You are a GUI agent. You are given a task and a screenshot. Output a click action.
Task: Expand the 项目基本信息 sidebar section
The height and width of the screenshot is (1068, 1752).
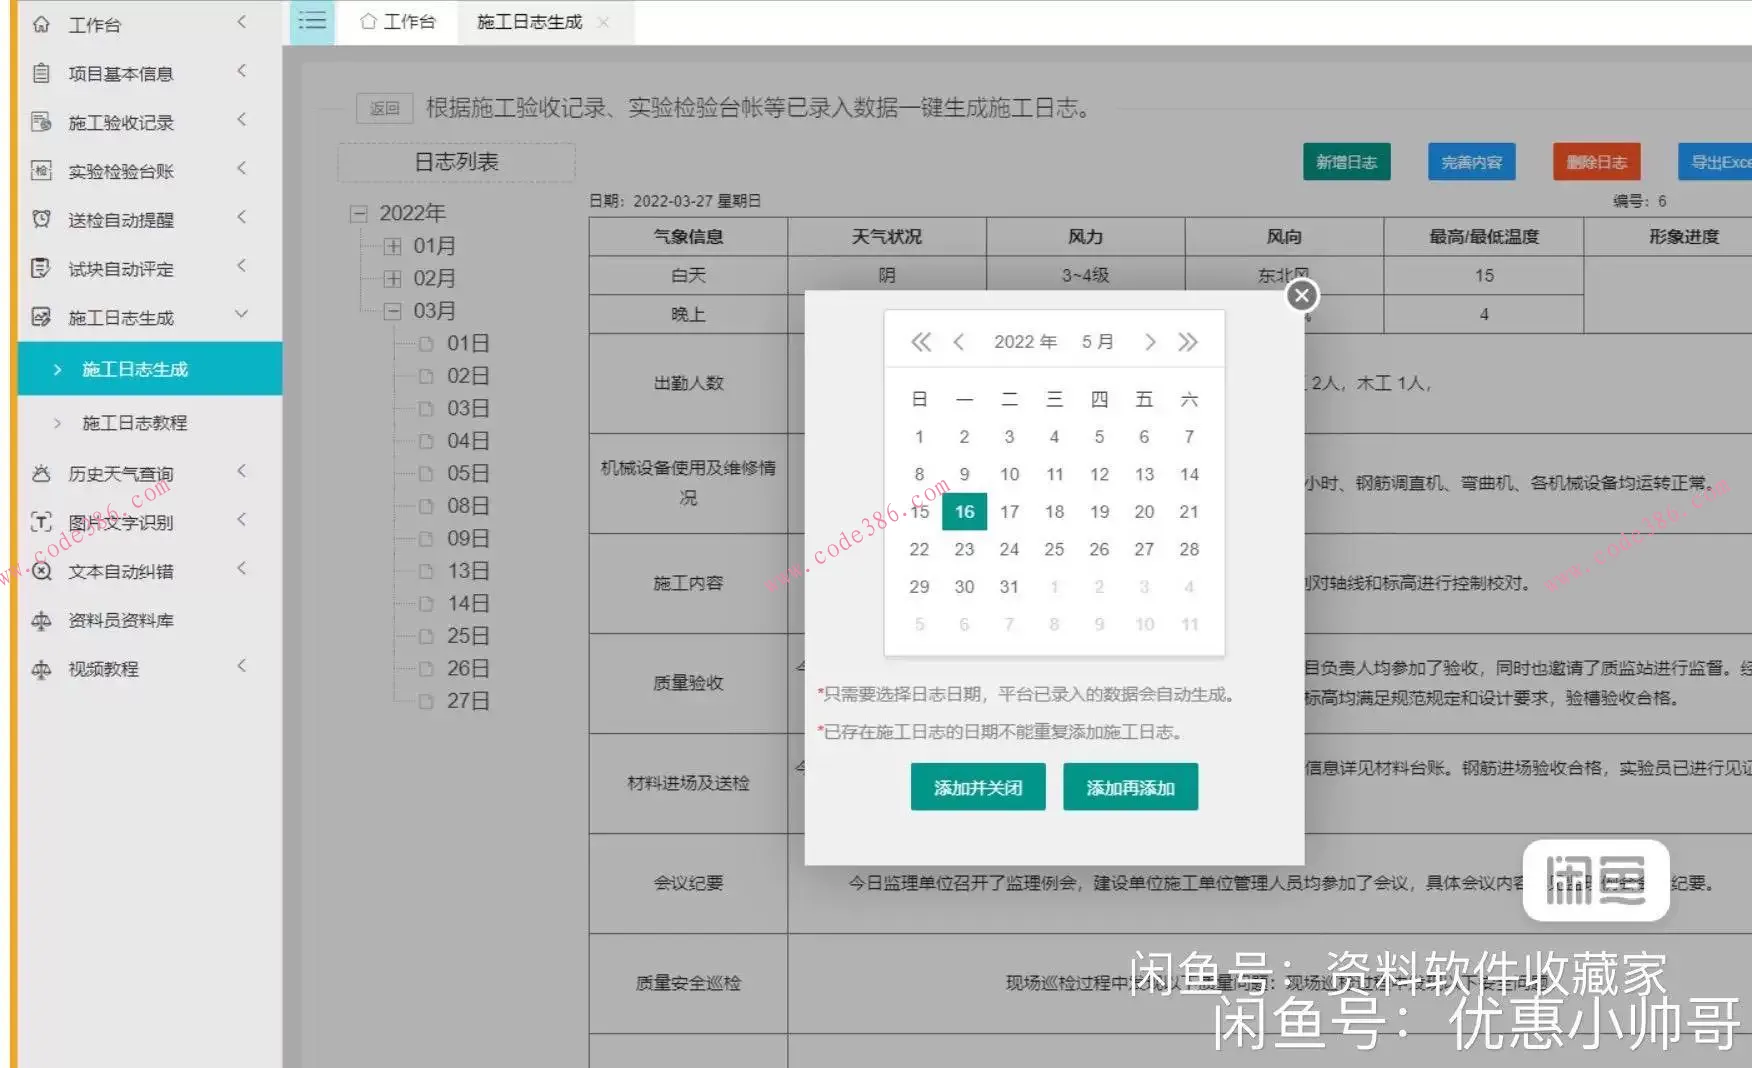pyautogui.click(x=120, y=72)
